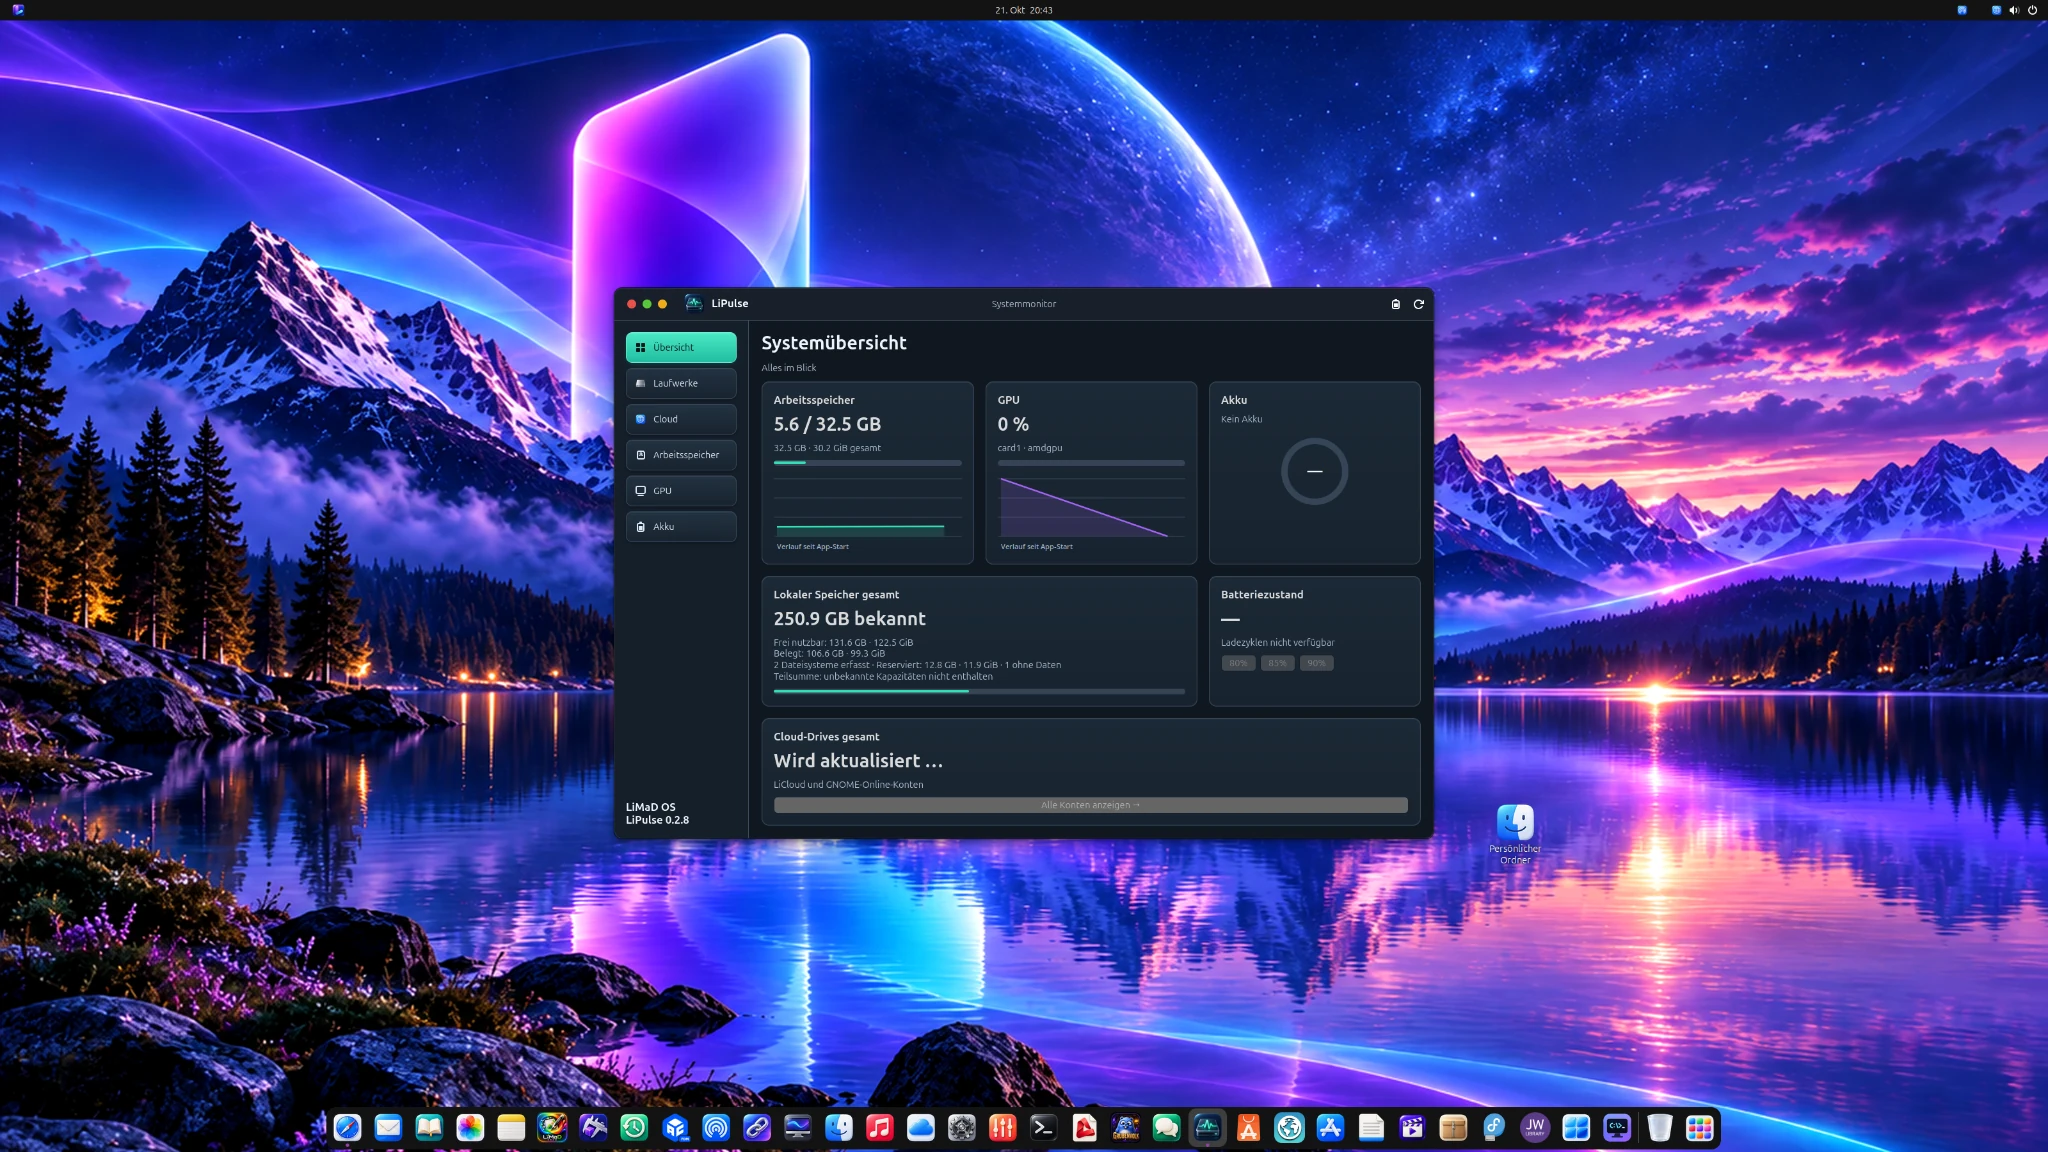Open Safari compass icon in the dock
This screenshot has width=2048, height=1152.
click(x=347, y=1128)
